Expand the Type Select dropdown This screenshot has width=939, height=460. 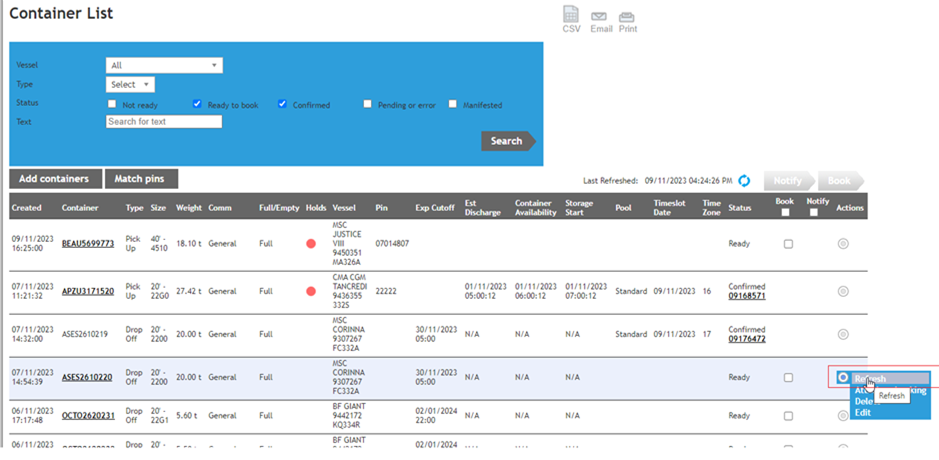(x=130, y=85)
